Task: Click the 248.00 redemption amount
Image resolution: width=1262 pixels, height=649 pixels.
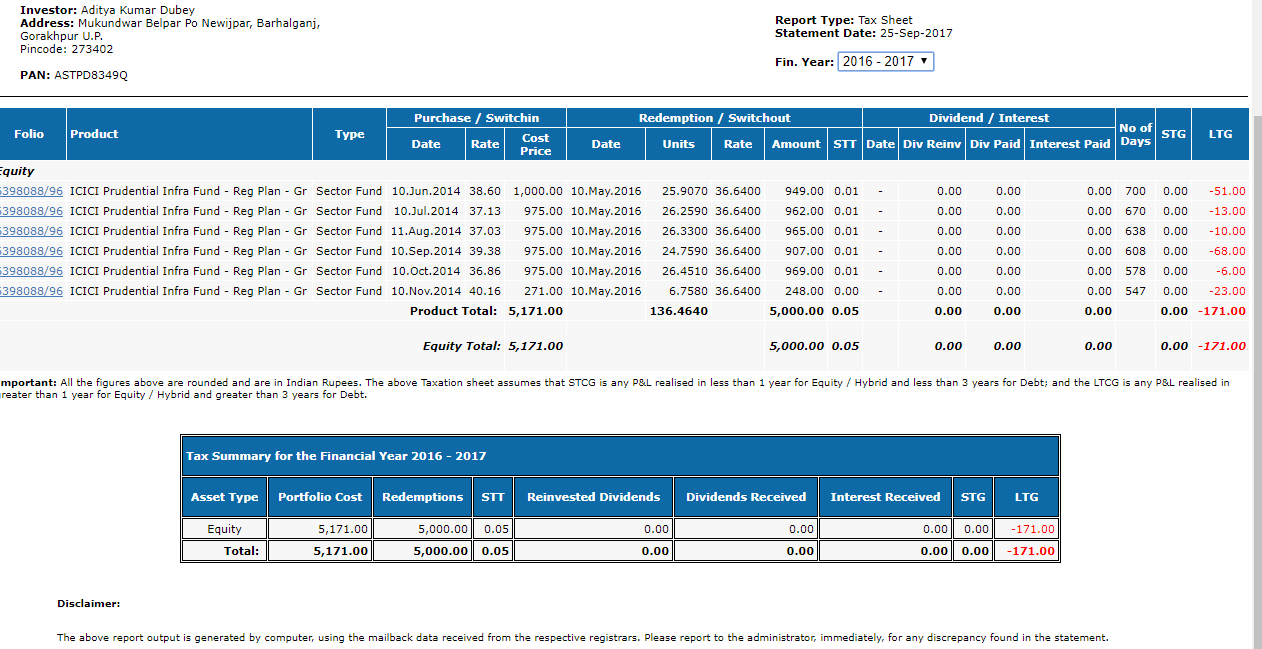Action: coord(805,291)
